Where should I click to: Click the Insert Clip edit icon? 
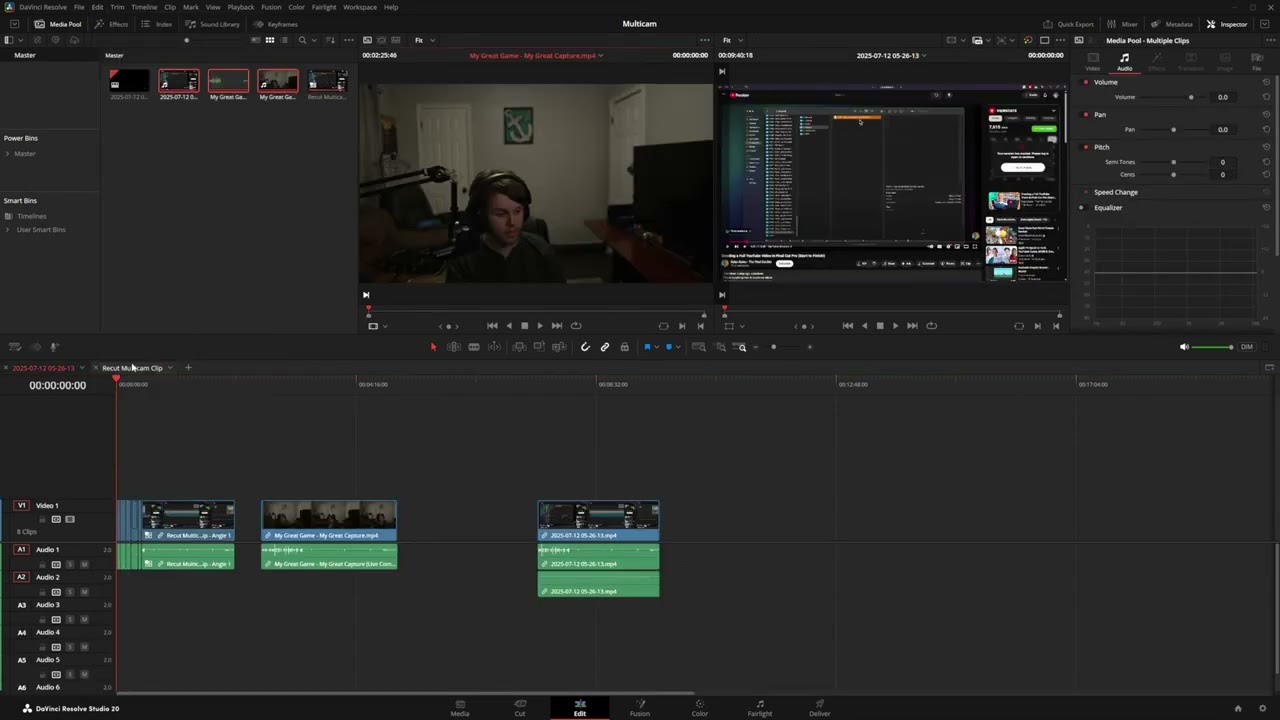coord(519,347)
